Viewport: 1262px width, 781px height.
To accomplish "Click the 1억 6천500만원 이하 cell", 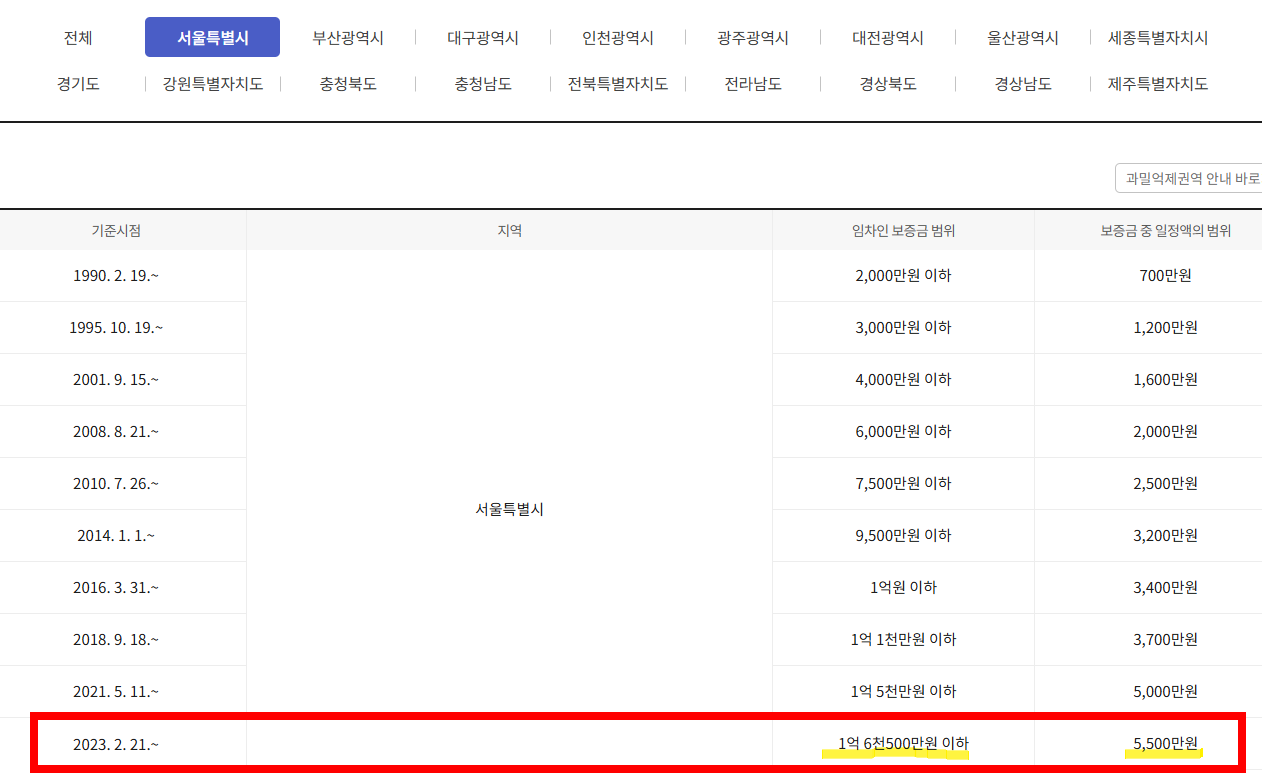I will 903,743.
